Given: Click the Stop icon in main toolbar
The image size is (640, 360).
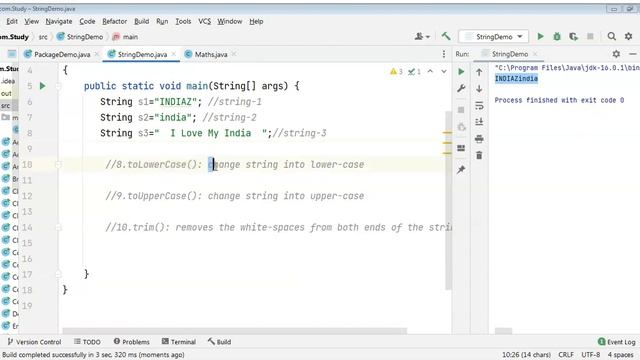Looking at the screenshot, I should pos(590,37).
